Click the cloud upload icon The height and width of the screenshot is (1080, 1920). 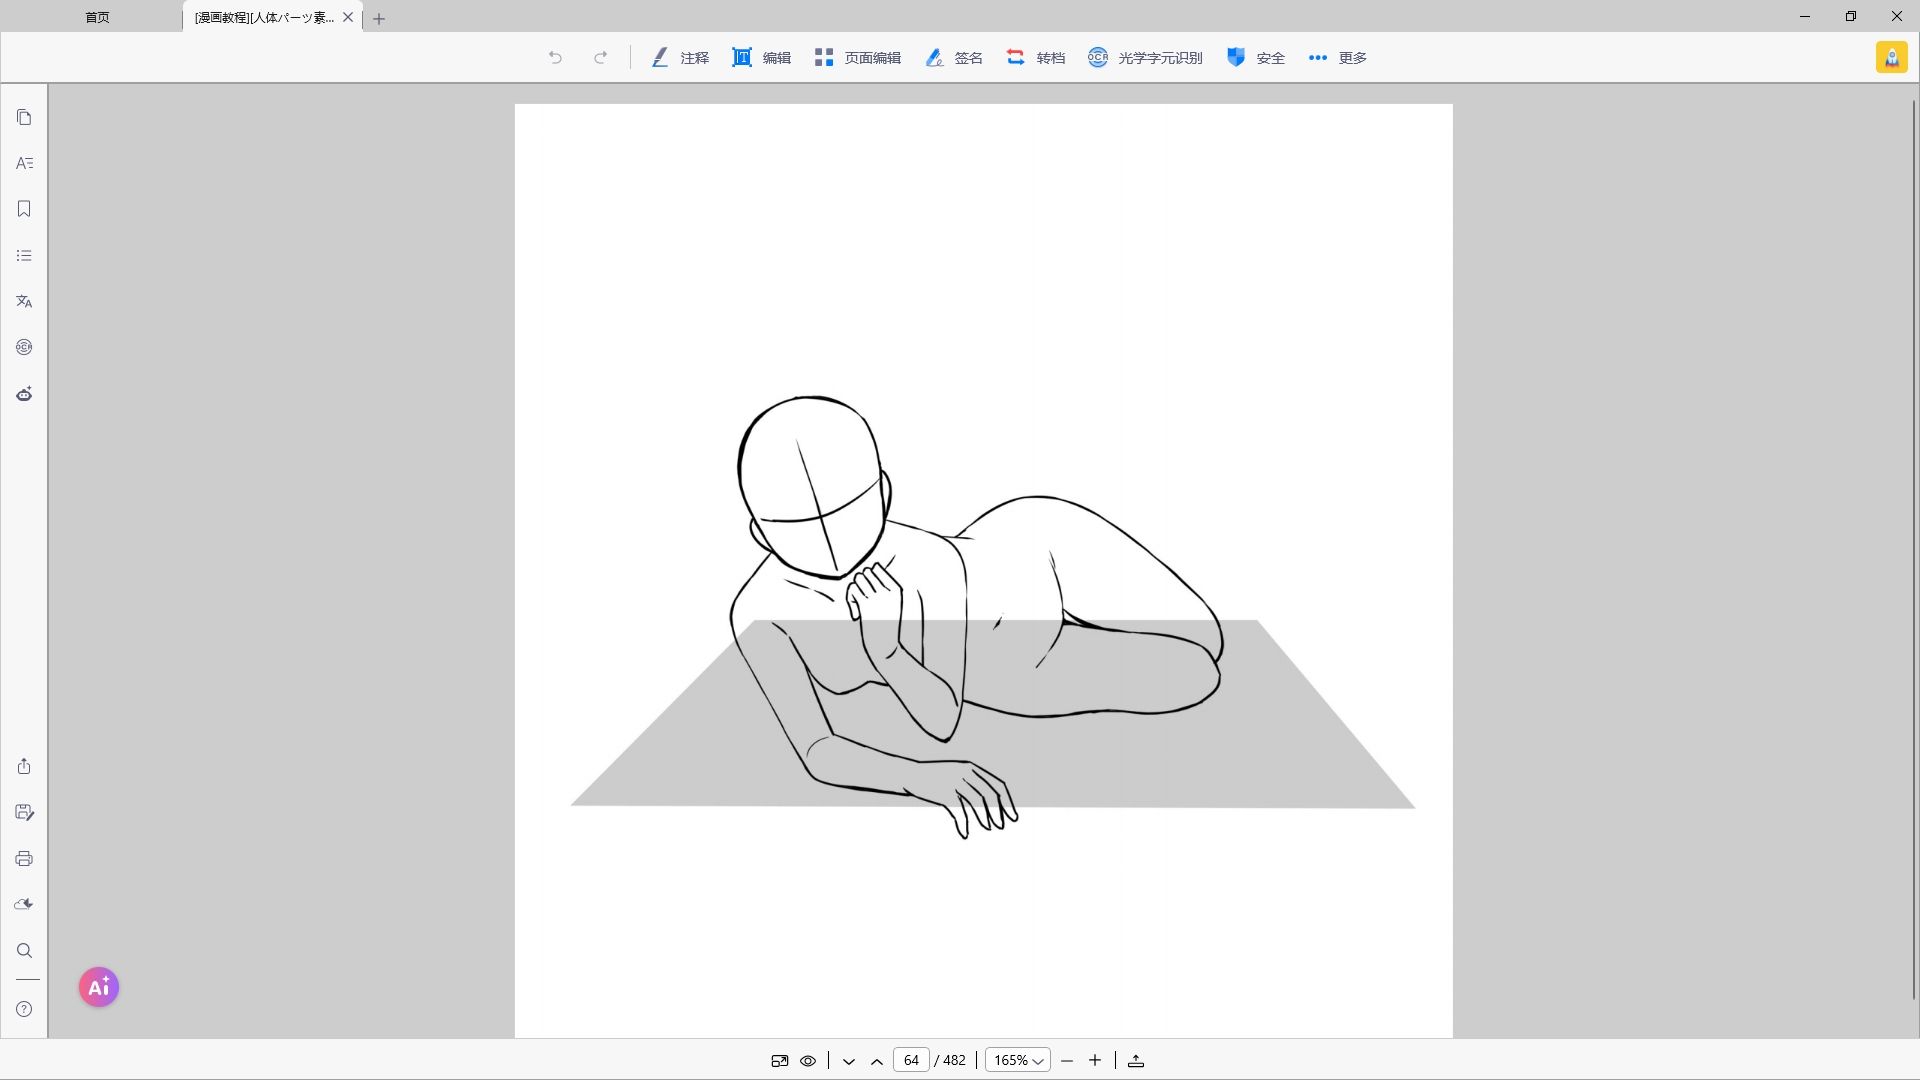click(x=24, y=904)
